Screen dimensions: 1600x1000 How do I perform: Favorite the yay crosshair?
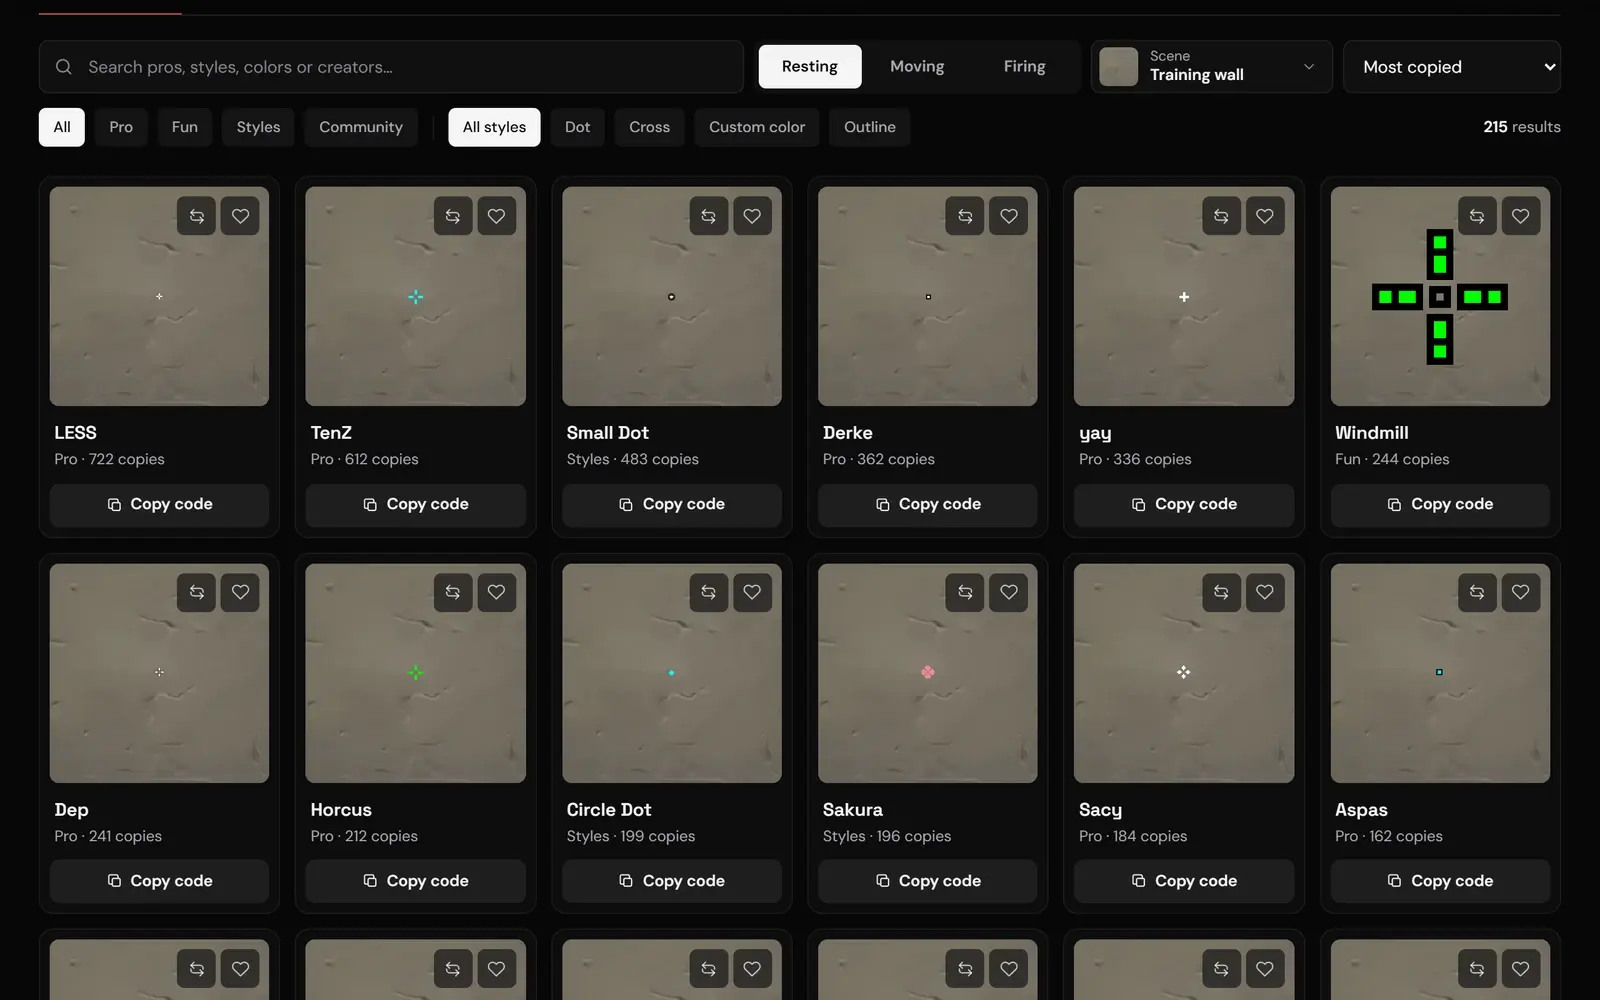[1265, 216]
